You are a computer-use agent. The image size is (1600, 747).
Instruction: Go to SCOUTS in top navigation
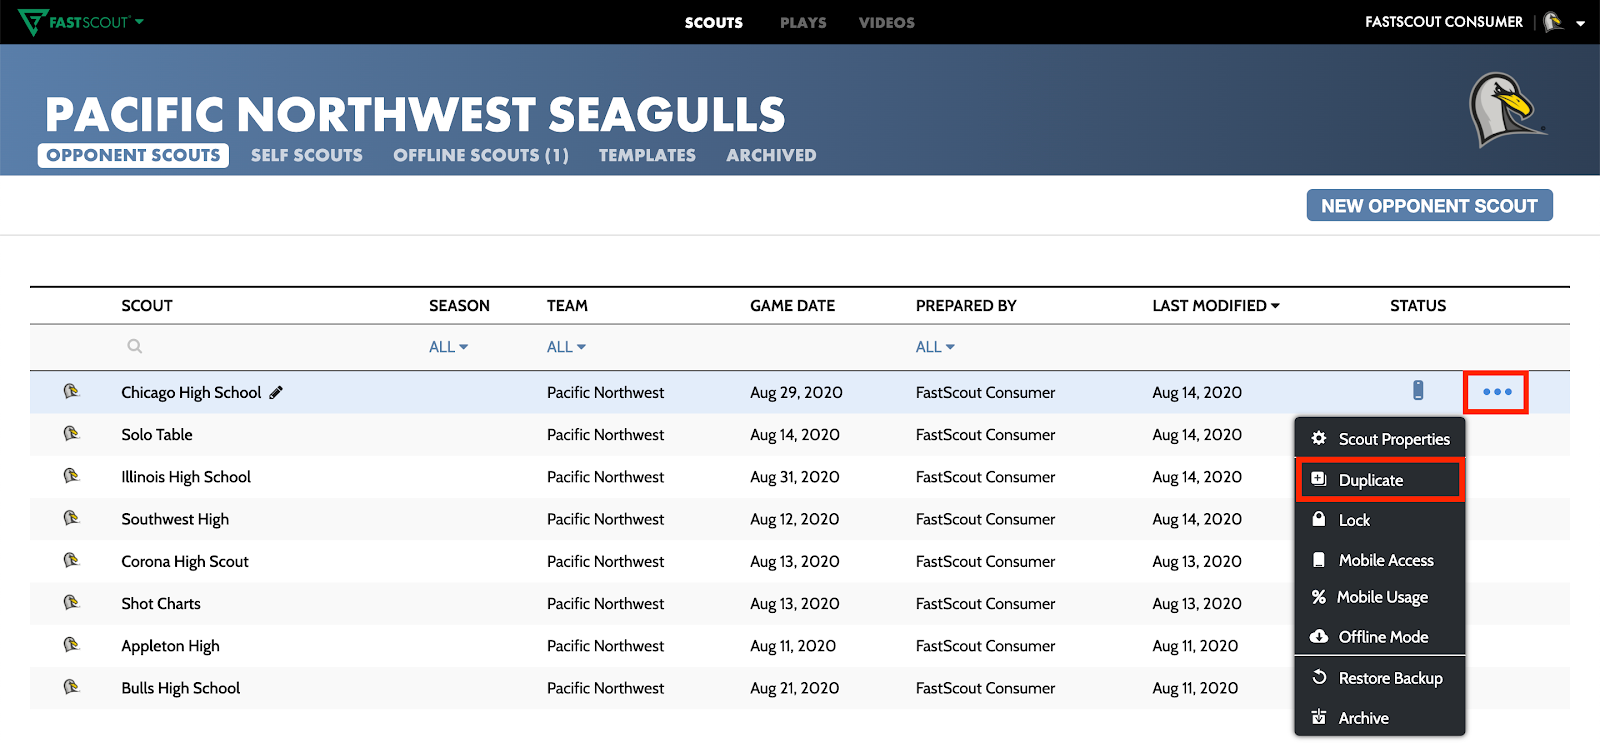tap(714, 22)
